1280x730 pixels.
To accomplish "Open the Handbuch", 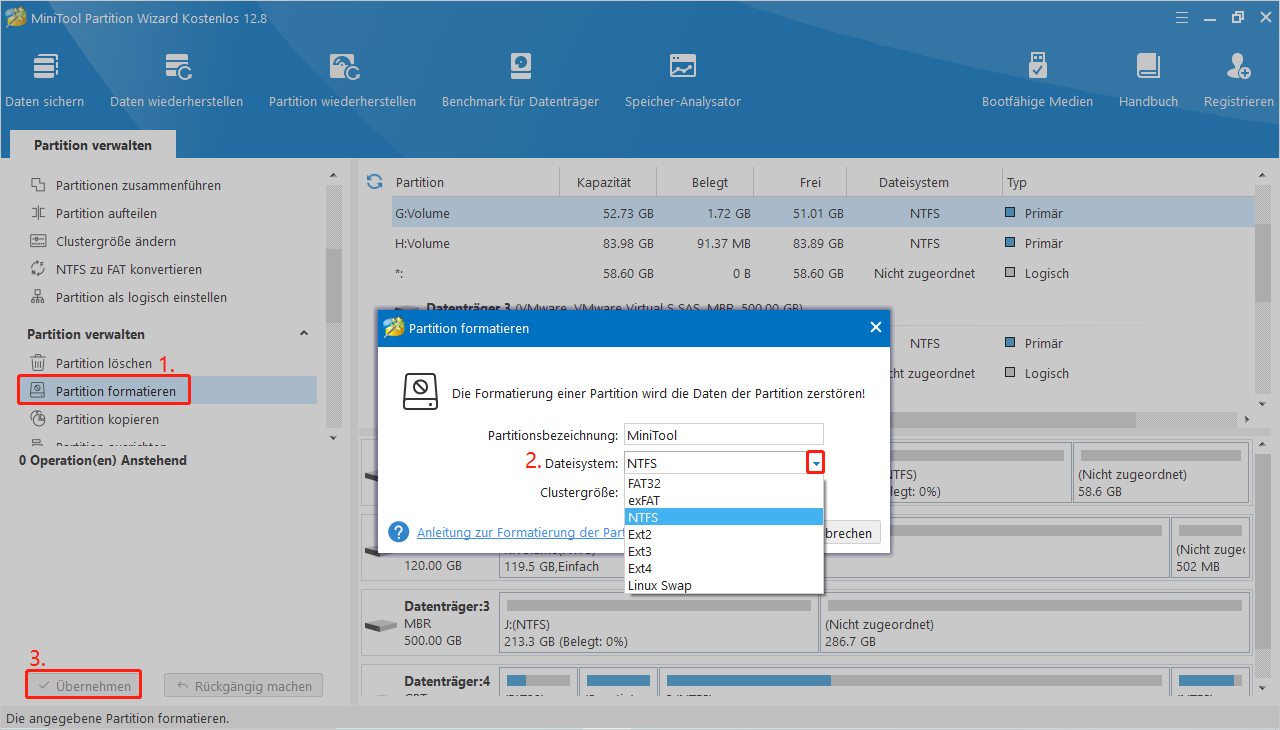I will [x=1148, y=80].
